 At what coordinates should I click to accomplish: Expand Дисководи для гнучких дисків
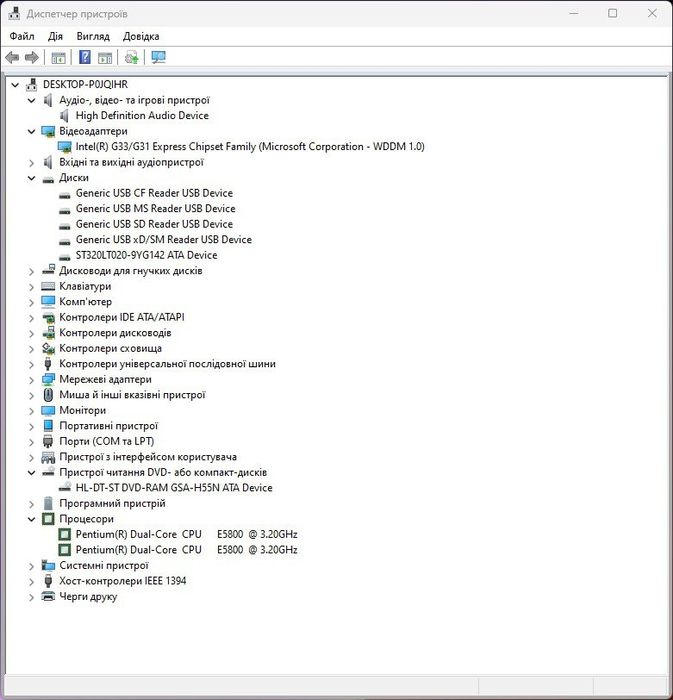[31, 271]
